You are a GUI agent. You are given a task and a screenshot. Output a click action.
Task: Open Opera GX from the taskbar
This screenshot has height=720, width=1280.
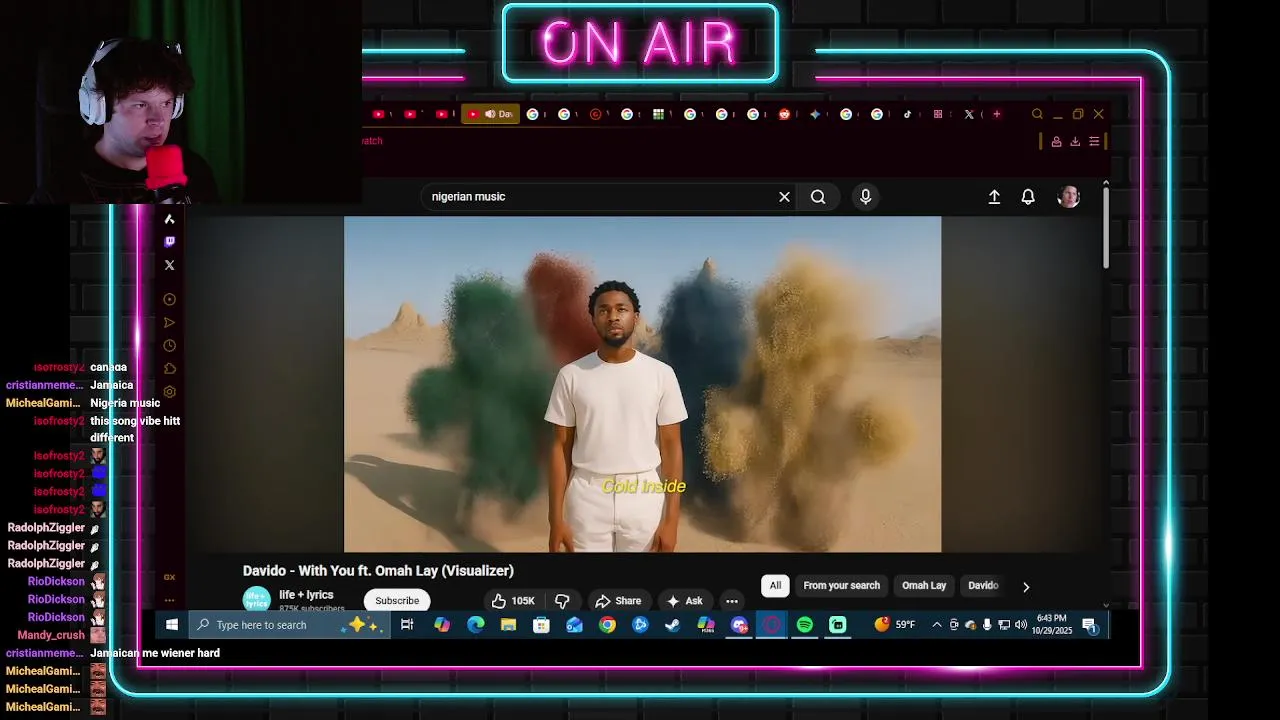coord(772,625)
